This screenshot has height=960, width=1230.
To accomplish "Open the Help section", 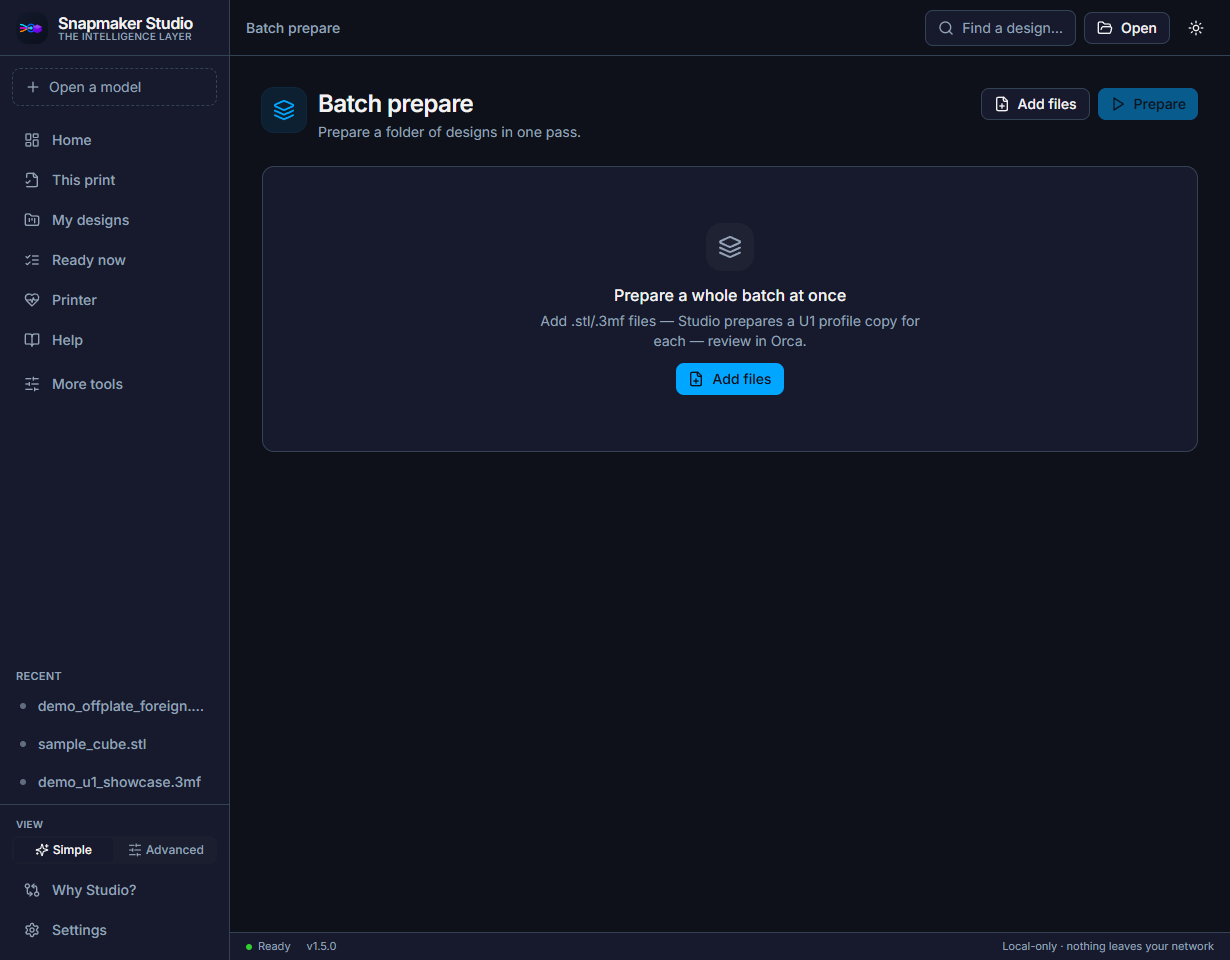I will point(114,340).
